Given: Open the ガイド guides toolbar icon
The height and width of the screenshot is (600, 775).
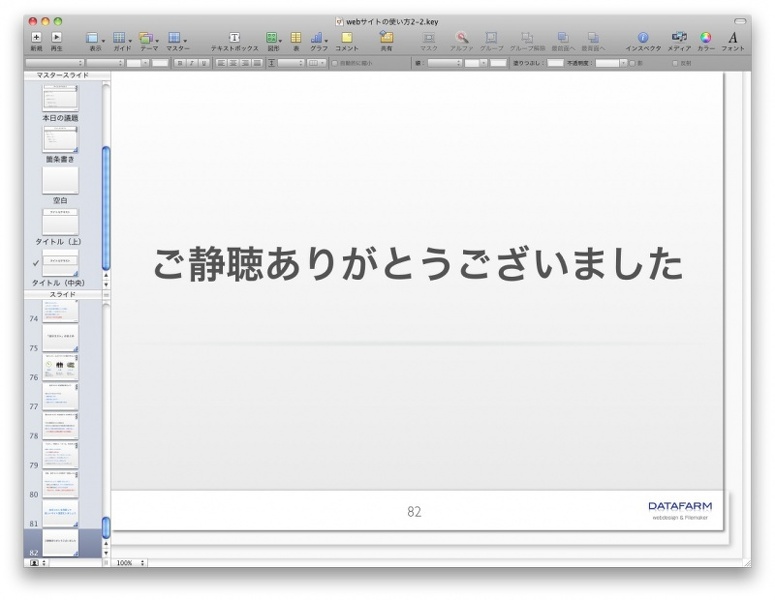Looking at the screenshot, I should pyautogui.click(x=119, y=38).
